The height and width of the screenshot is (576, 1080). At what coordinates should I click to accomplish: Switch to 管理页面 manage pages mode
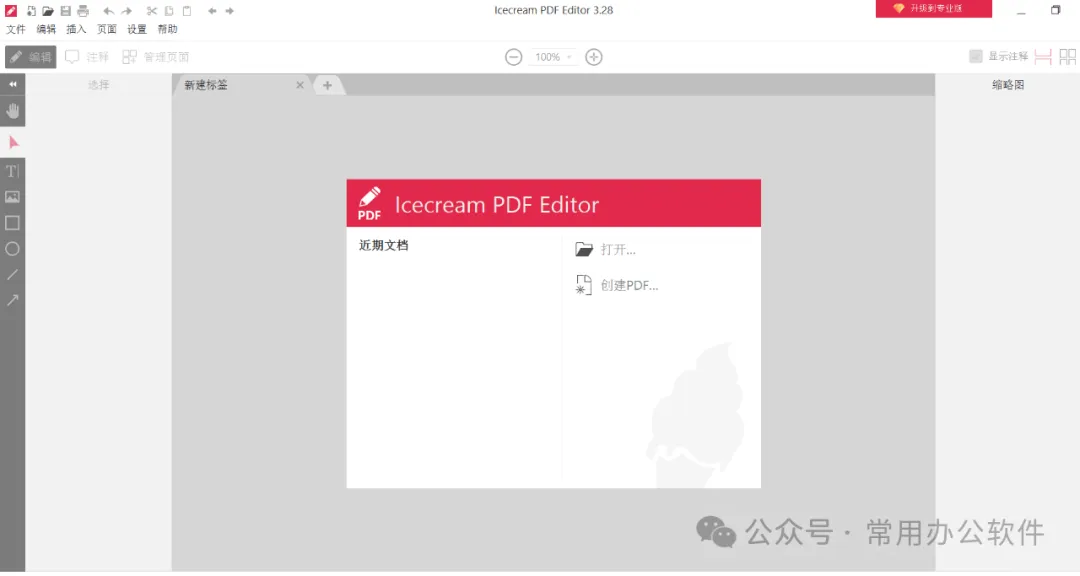[156, 57]
